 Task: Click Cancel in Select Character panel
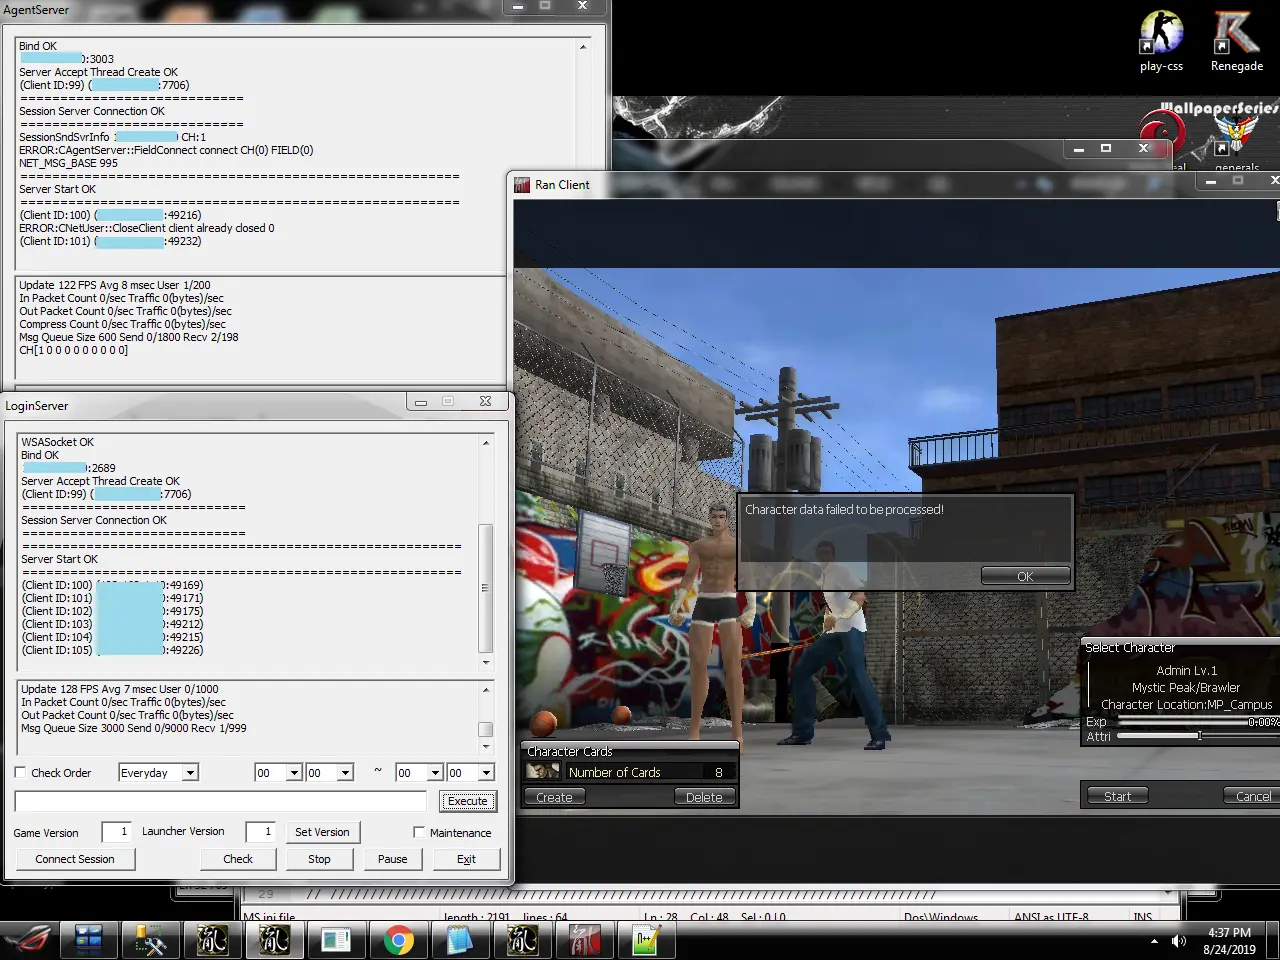click(1252, 796)
